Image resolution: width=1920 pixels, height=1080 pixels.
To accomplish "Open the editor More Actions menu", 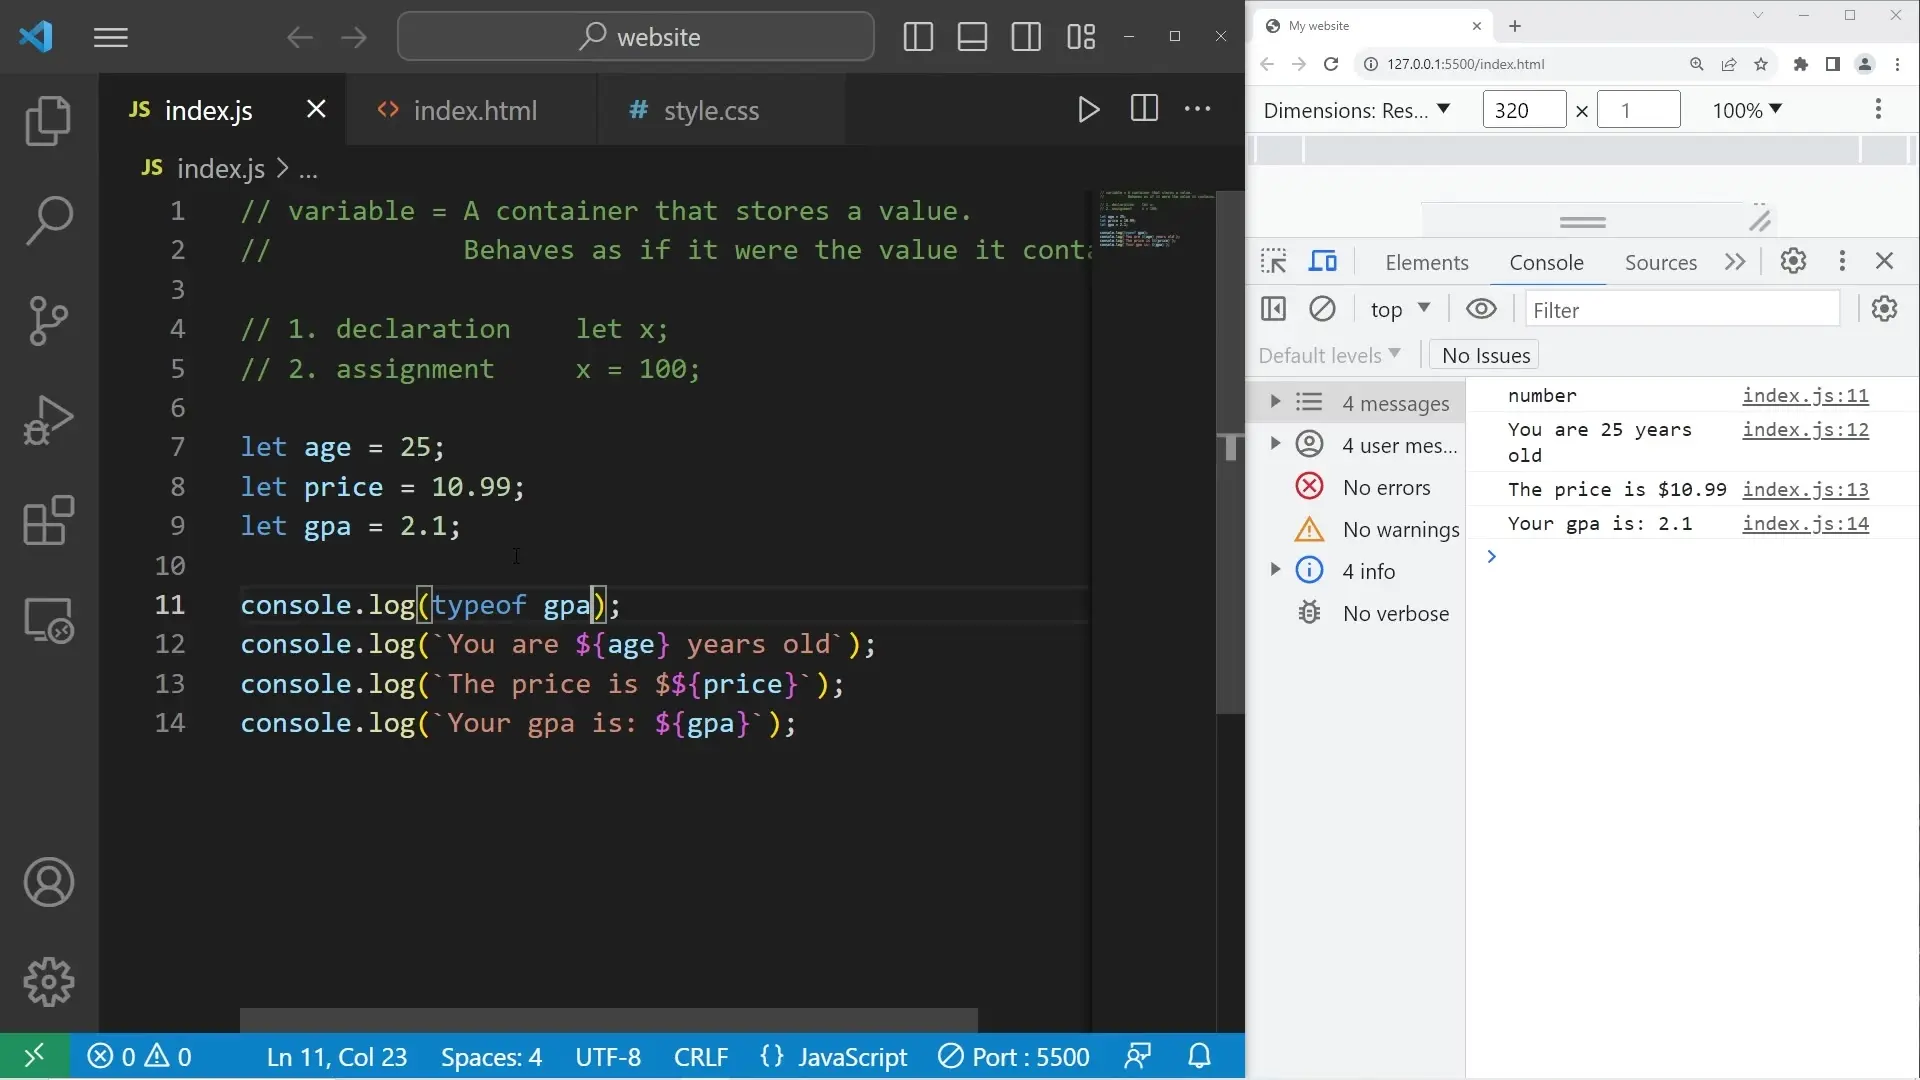I will (1198, 109).
